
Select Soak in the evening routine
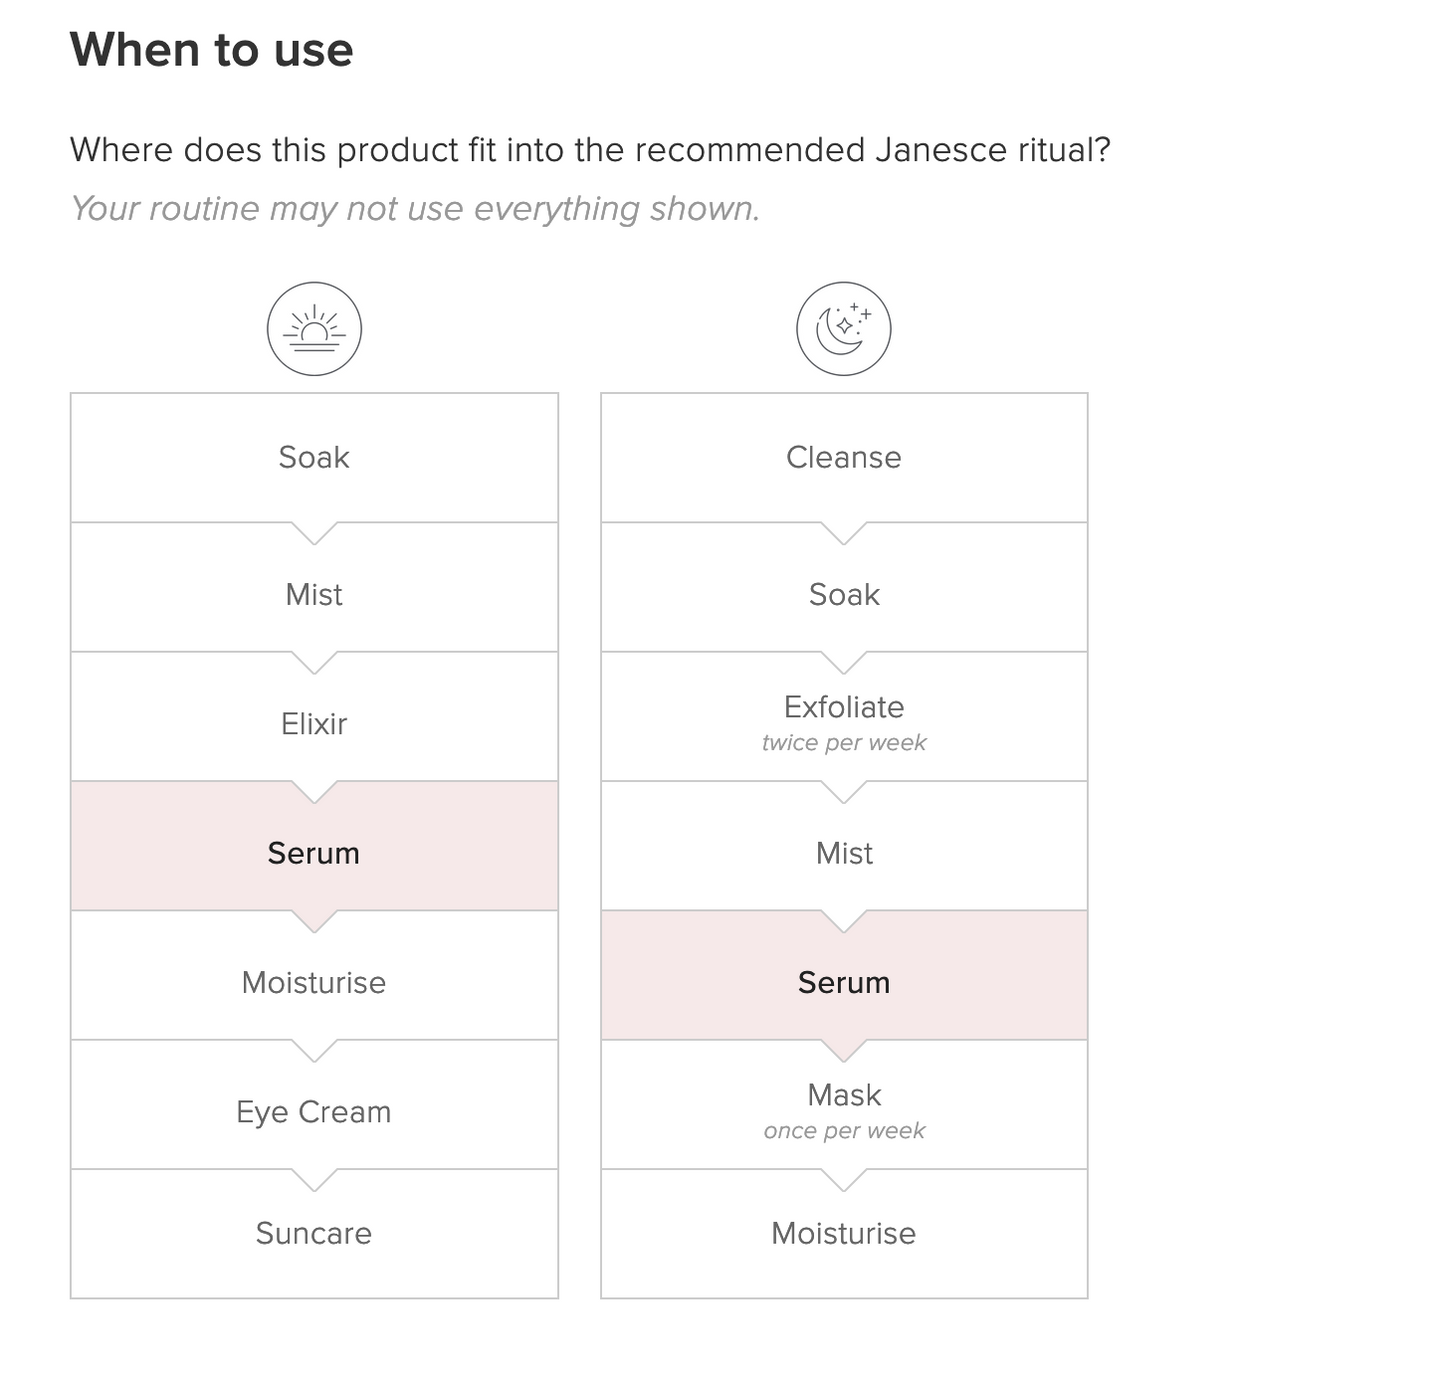[x=843, y=594]
